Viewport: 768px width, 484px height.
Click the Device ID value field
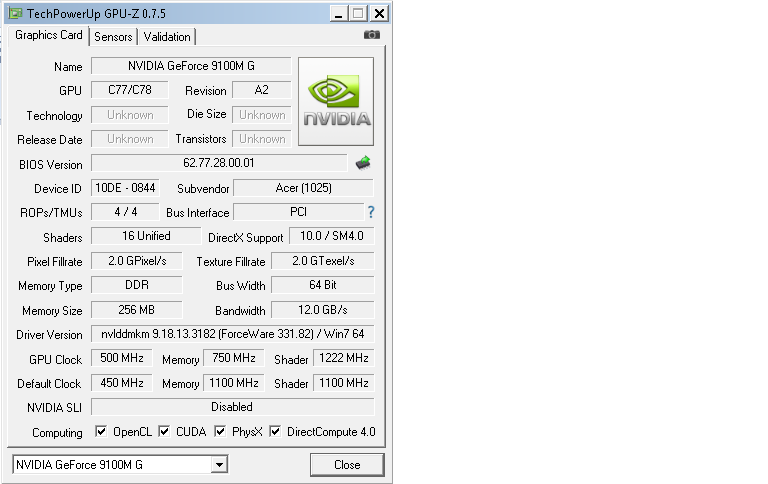click(124, 188)
